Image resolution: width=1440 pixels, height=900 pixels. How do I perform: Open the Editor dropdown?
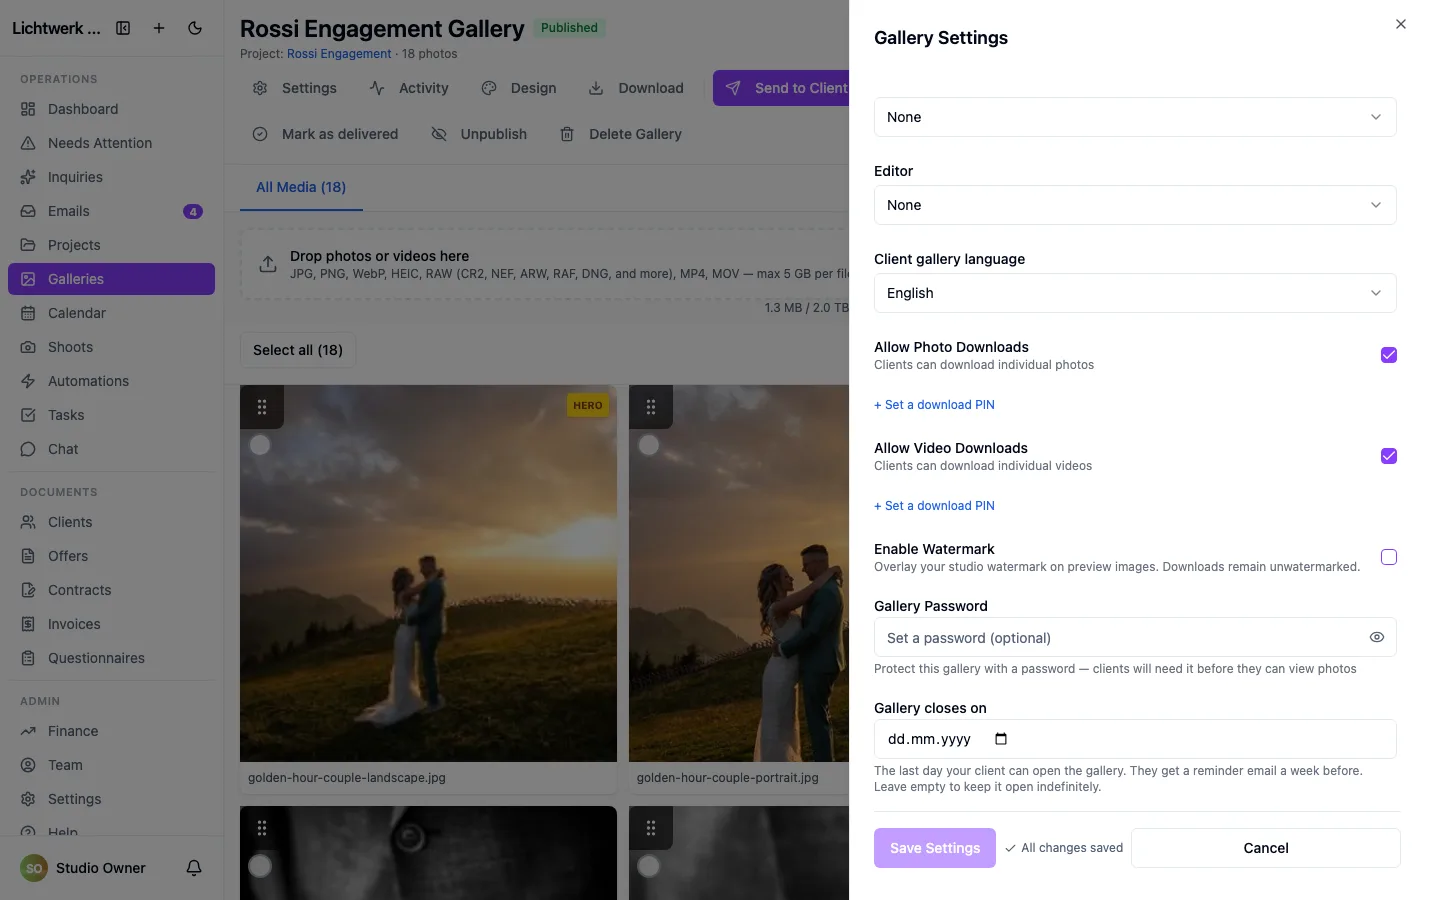pos(1135,205)
